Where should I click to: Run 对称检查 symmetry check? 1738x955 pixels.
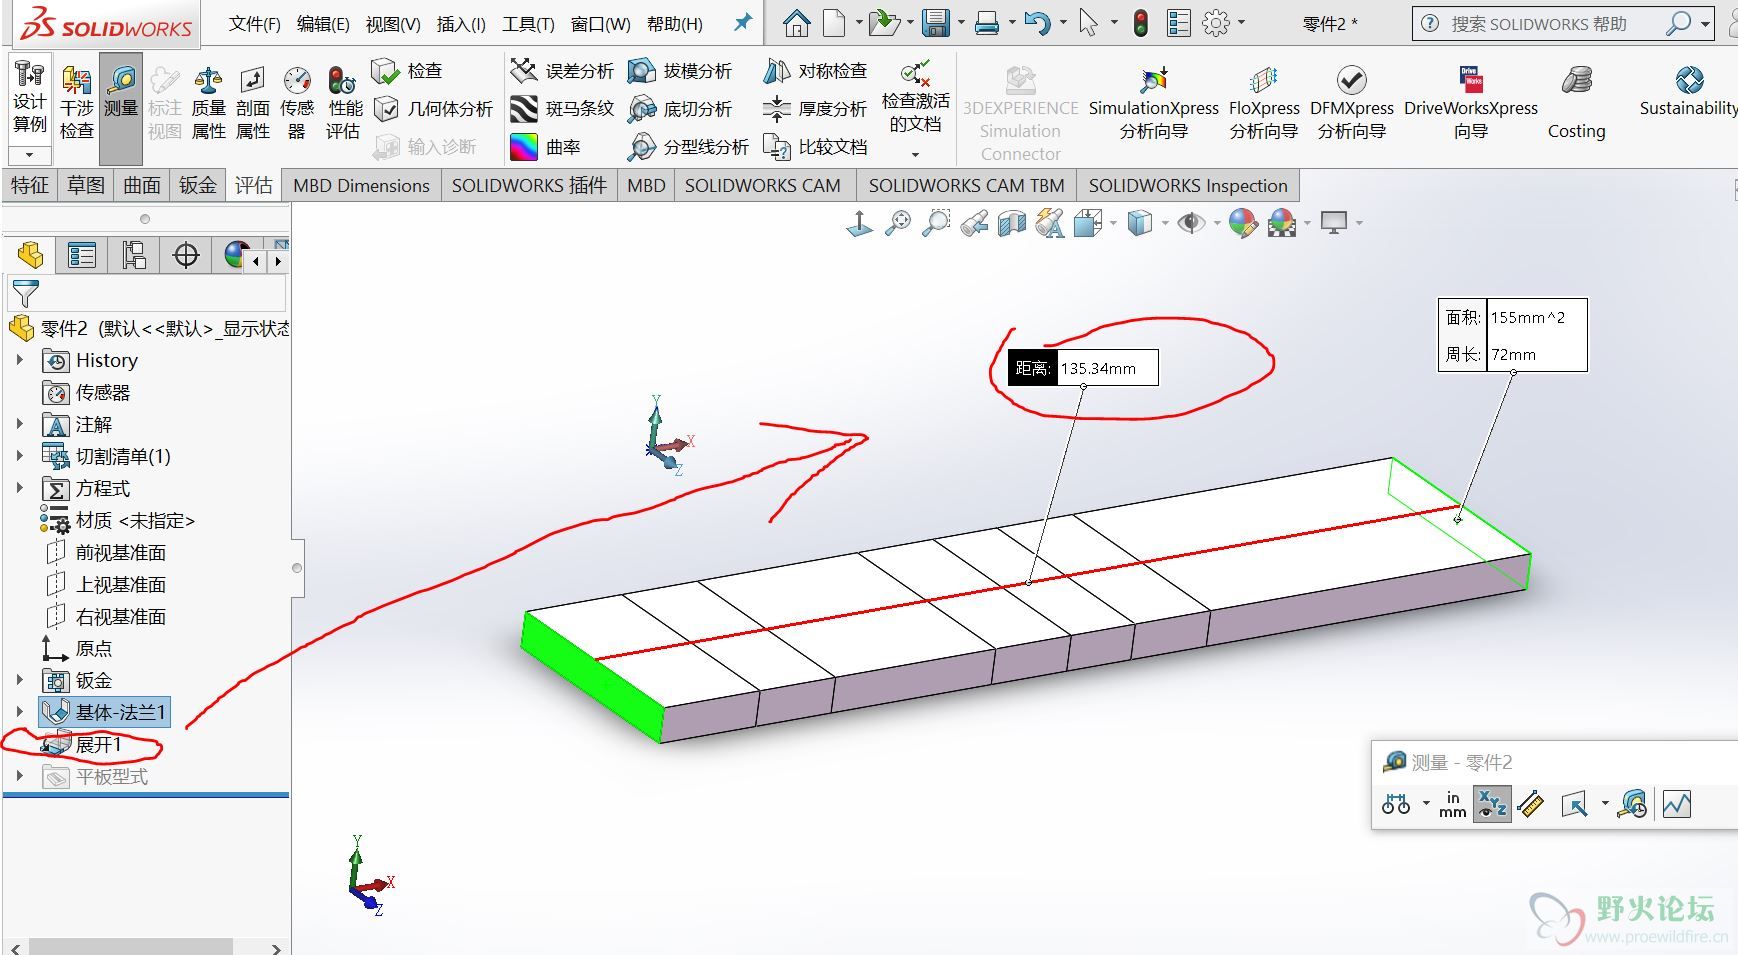tap(815, 71)
